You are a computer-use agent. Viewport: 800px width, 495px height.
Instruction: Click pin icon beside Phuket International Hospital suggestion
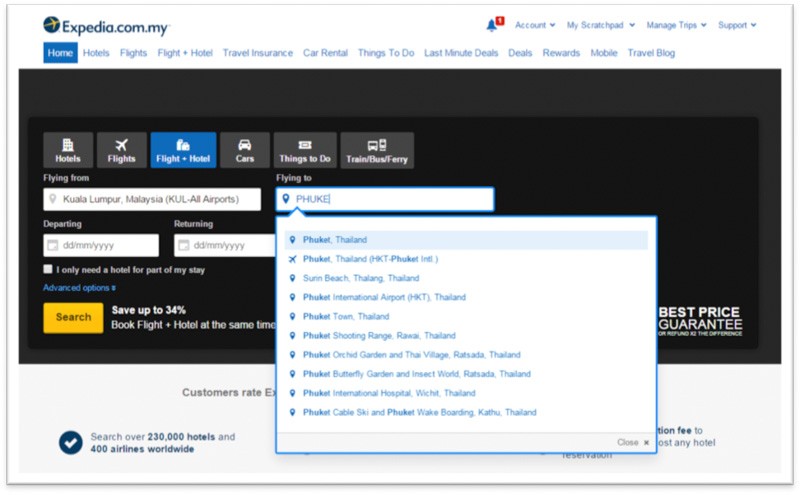pos(292,393)
